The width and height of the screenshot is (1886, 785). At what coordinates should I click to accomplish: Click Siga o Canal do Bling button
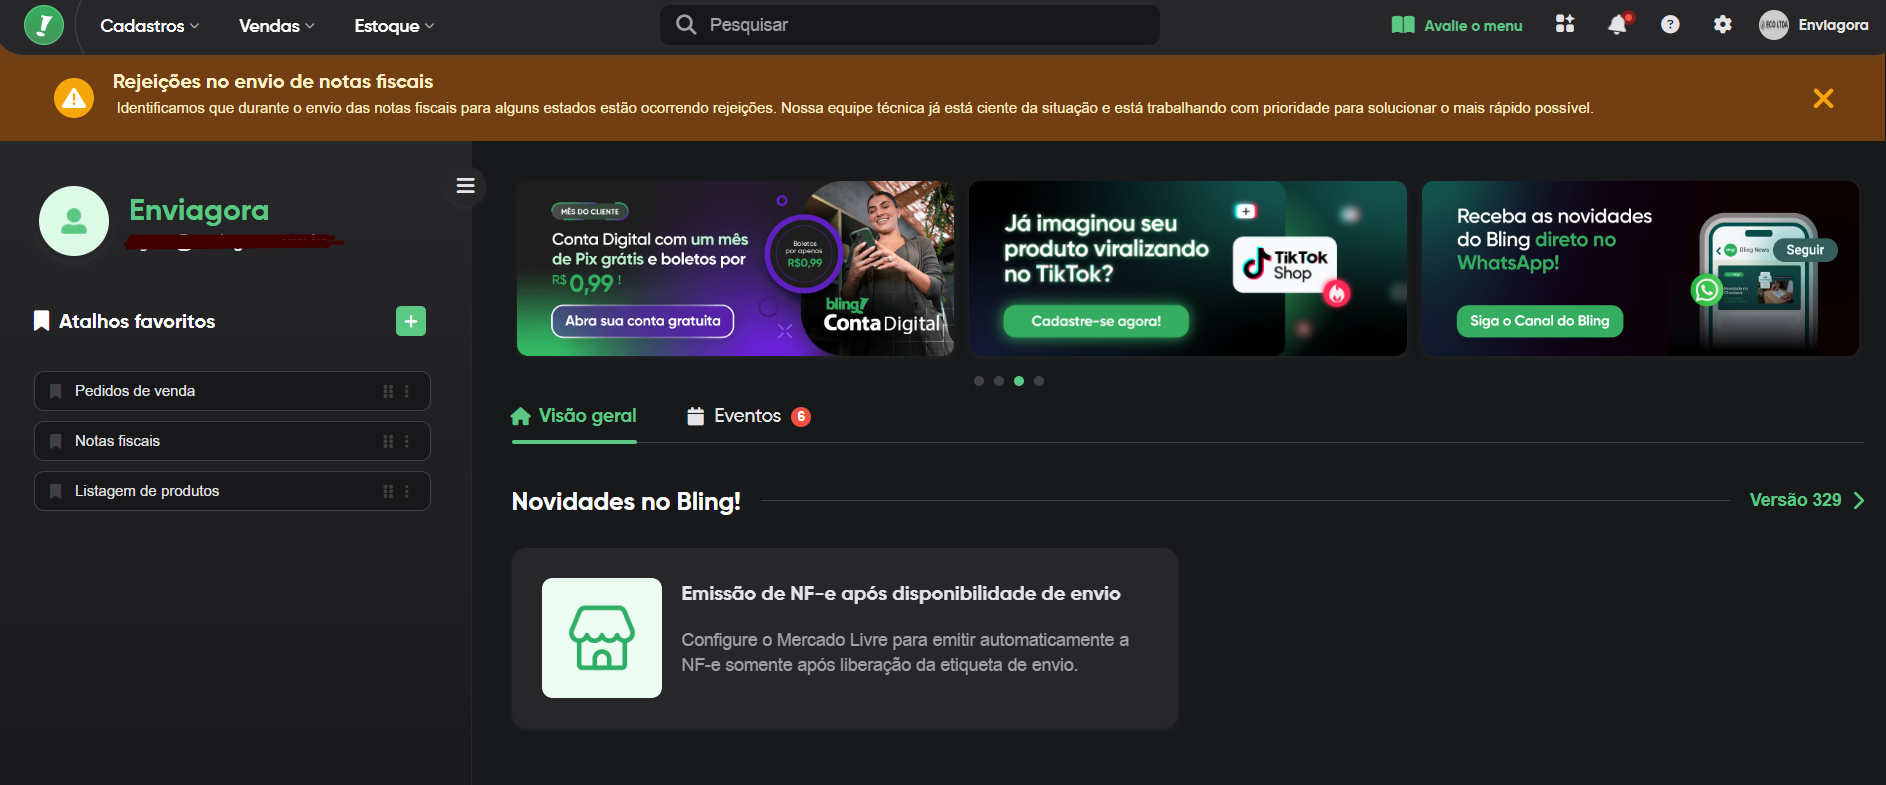click(1540, 321)
